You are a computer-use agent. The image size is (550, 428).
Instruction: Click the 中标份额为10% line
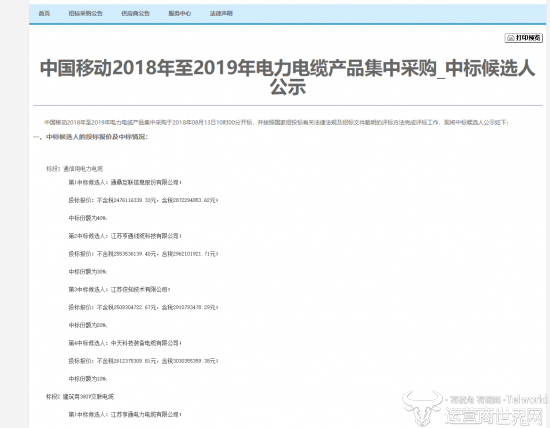88,379
